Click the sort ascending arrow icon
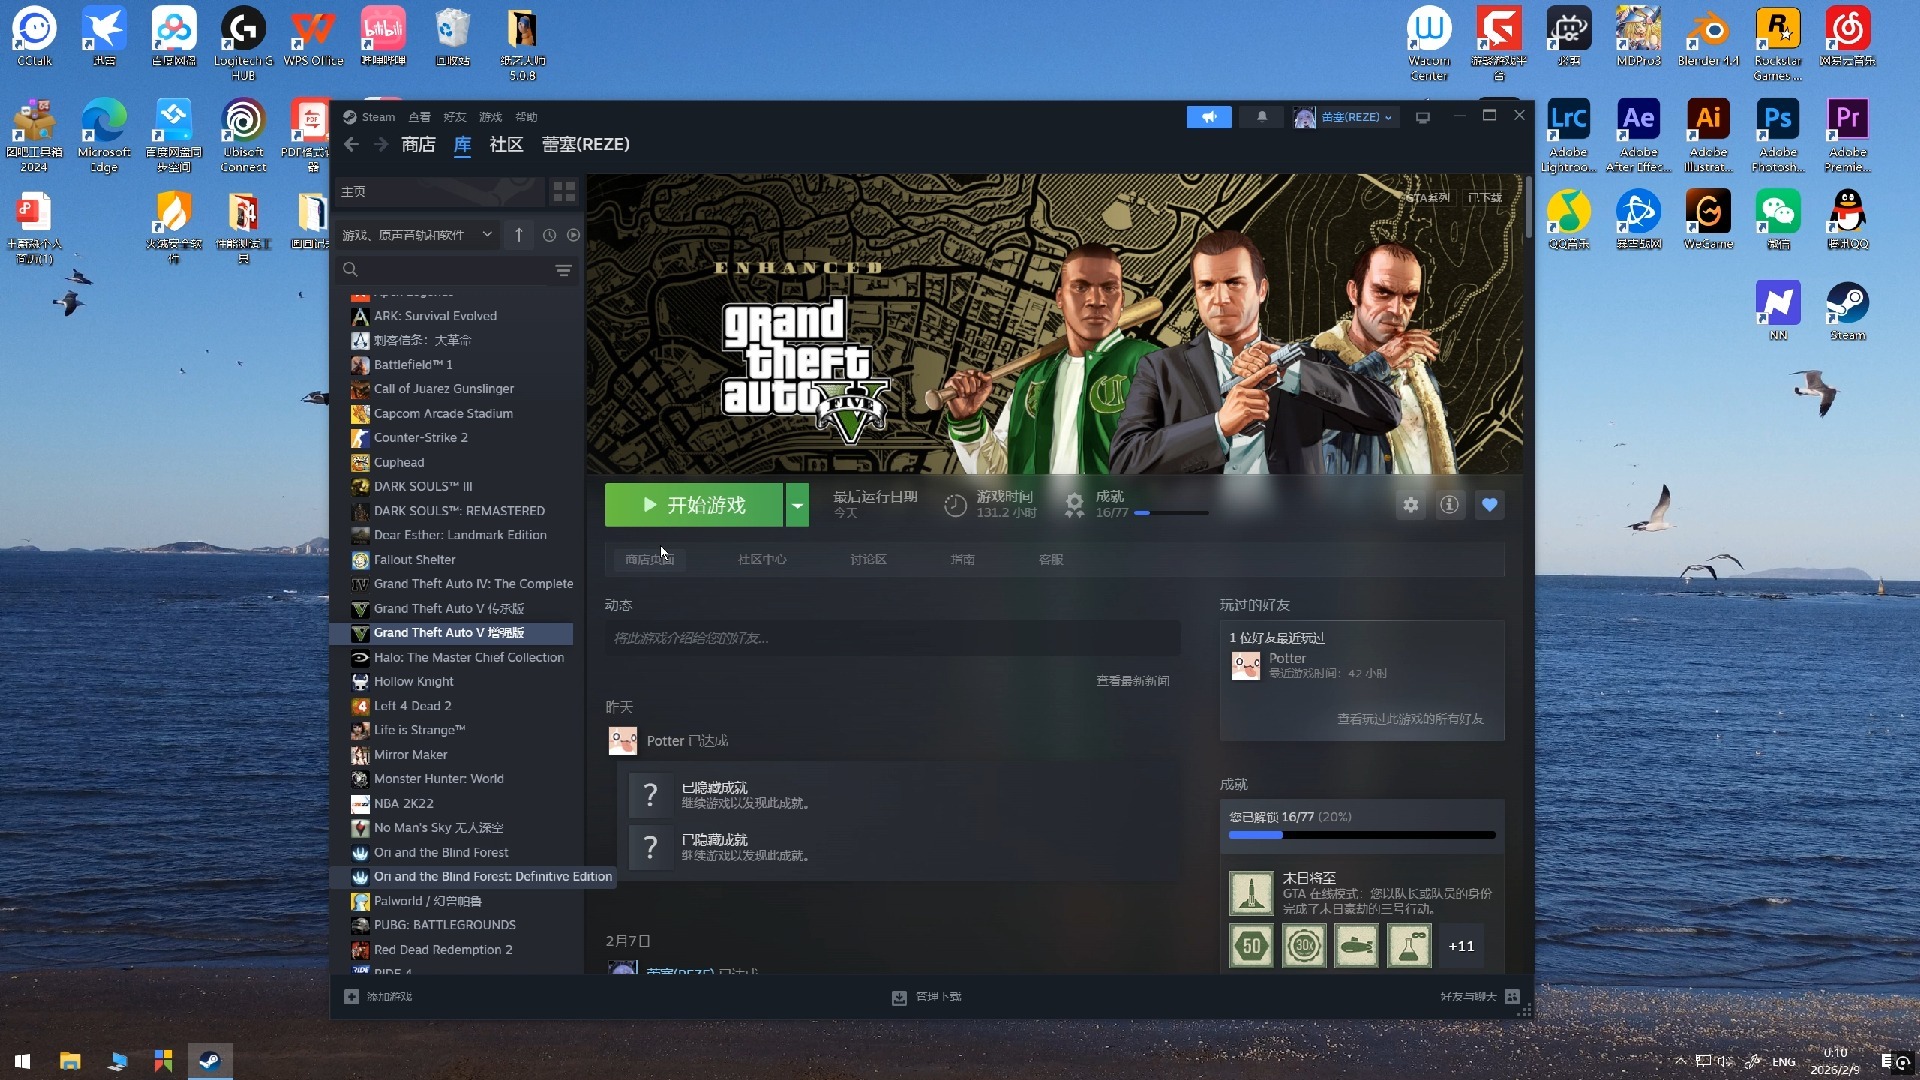Image resolution: width=1920 pixels, height=1080 pixels. 518,235
